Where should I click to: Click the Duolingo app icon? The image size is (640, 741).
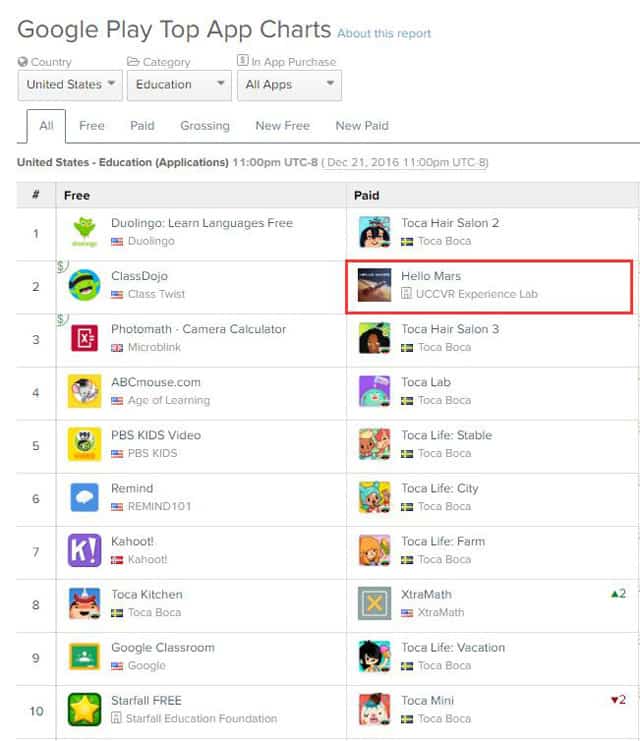tap(84, 232)
